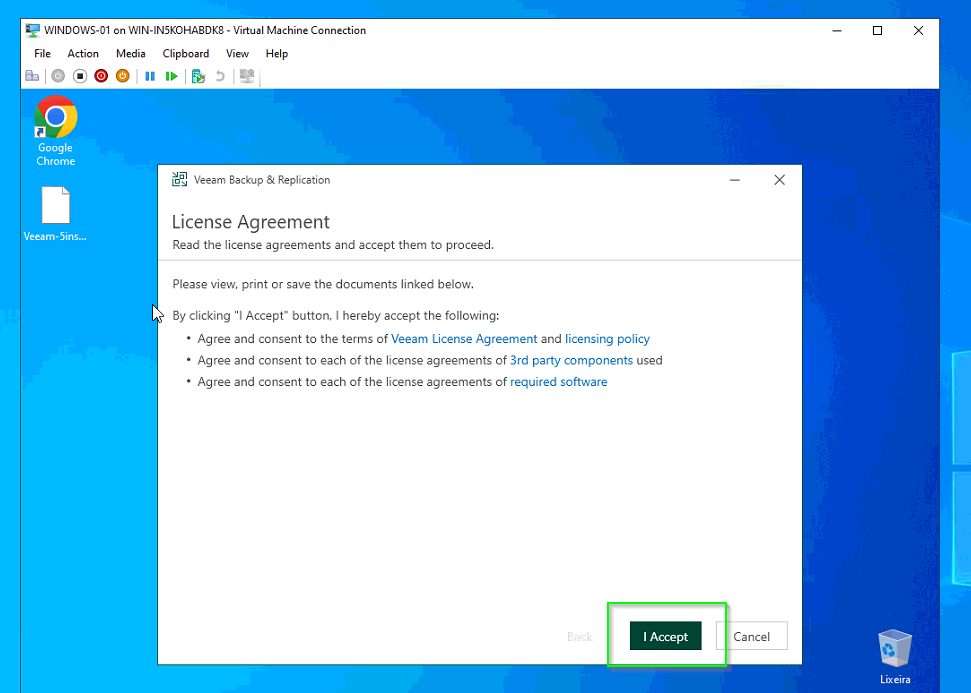Viewport: 971px width, 693px height.
Task: Save VM state with the orange icon
Action: click(x=123, y=76)
